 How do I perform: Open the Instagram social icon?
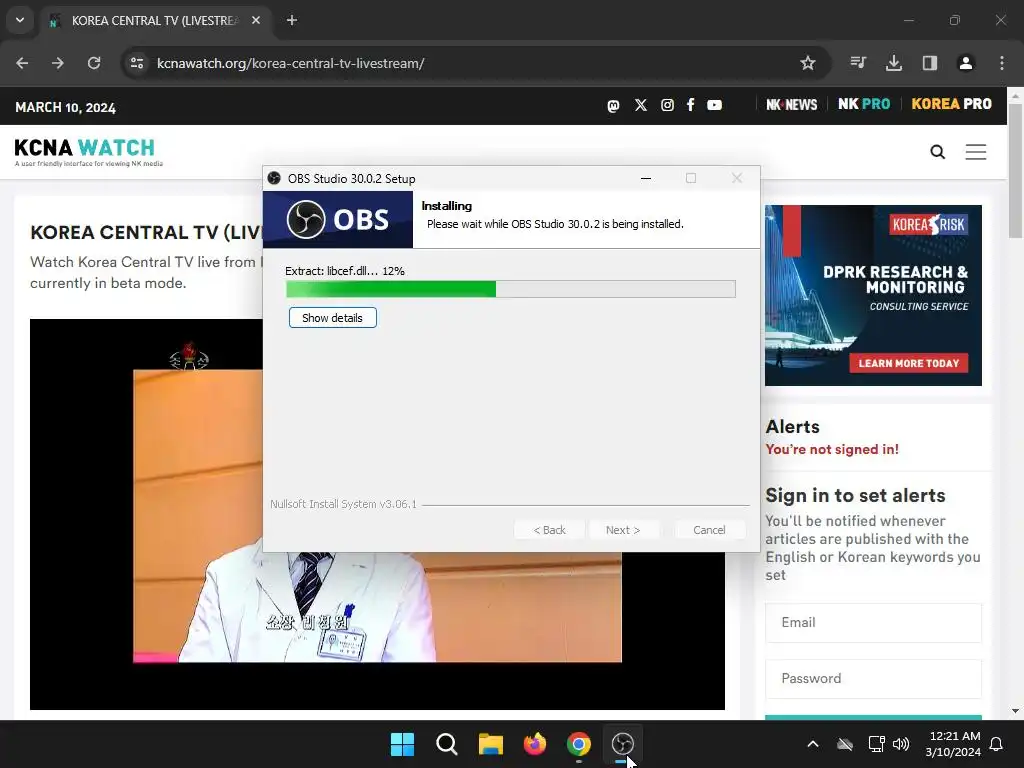click(x=667, y=105)
